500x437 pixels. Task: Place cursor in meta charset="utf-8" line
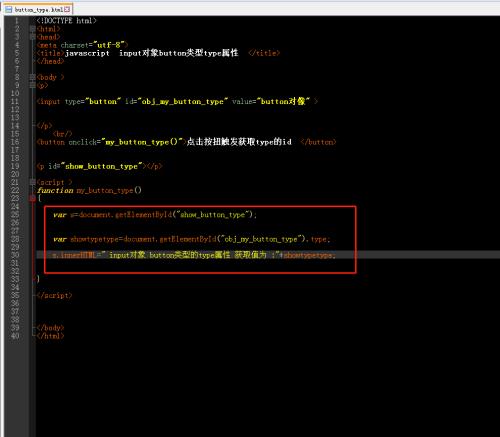(x=82, y=45)
